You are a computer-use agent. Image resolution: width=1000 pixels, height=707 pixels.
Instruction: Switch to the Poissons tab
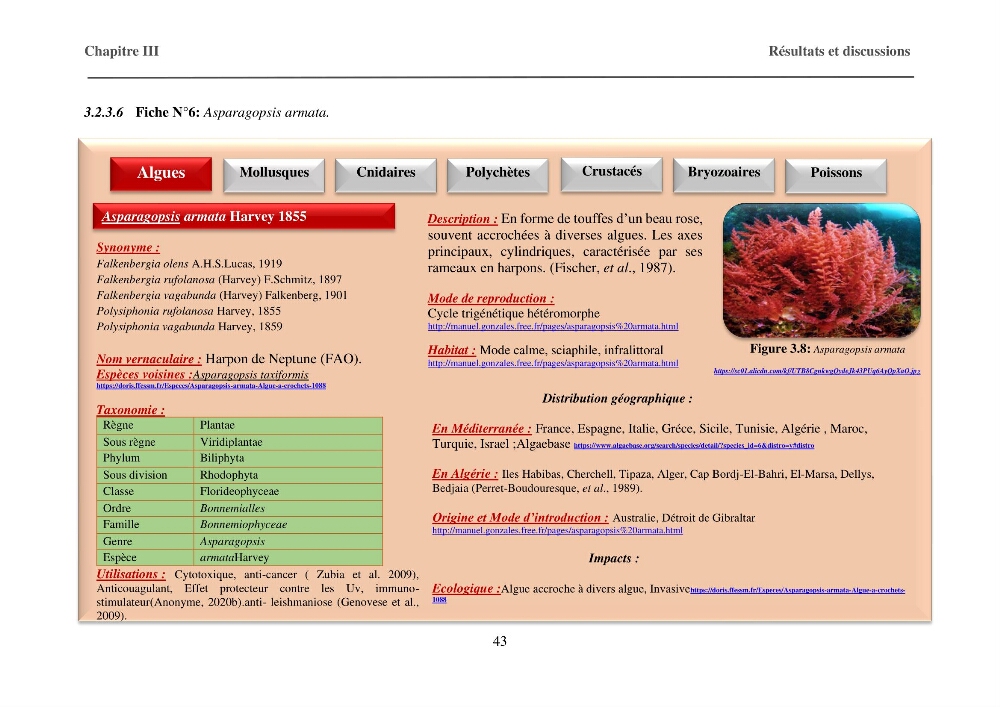coord(836,175)
